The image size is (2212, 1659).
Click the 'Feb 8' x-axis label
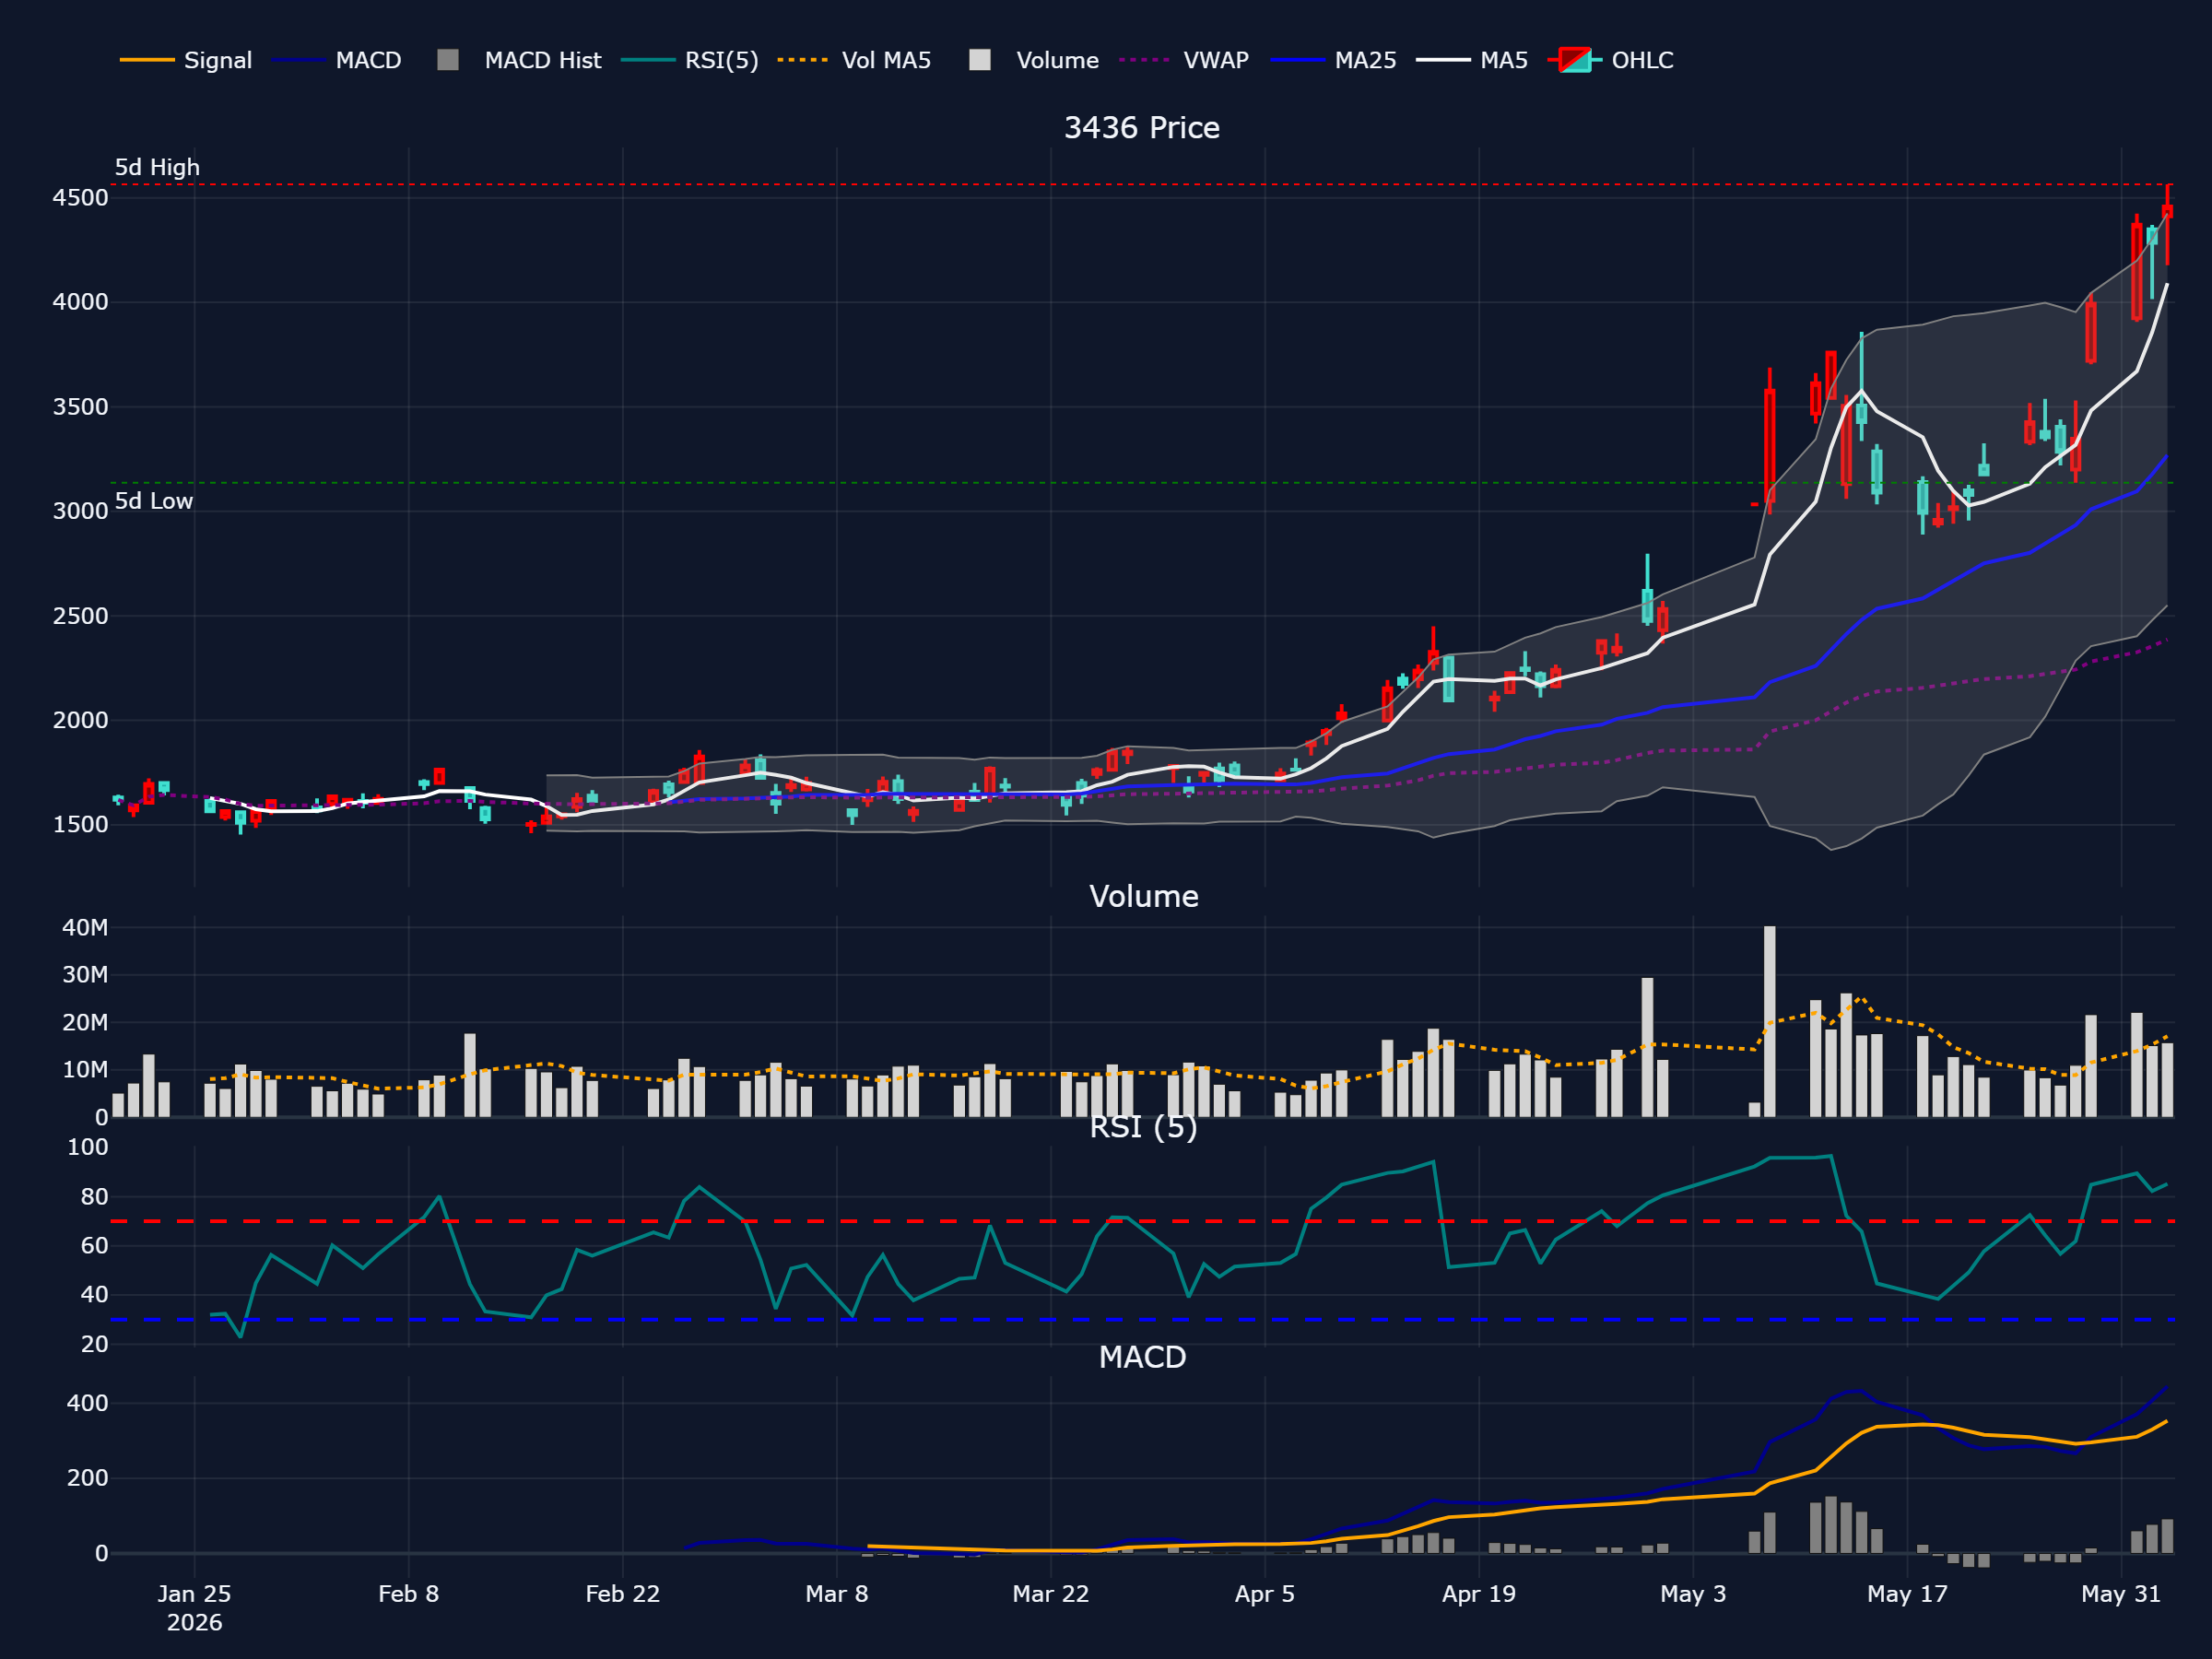pos(409,1594)
